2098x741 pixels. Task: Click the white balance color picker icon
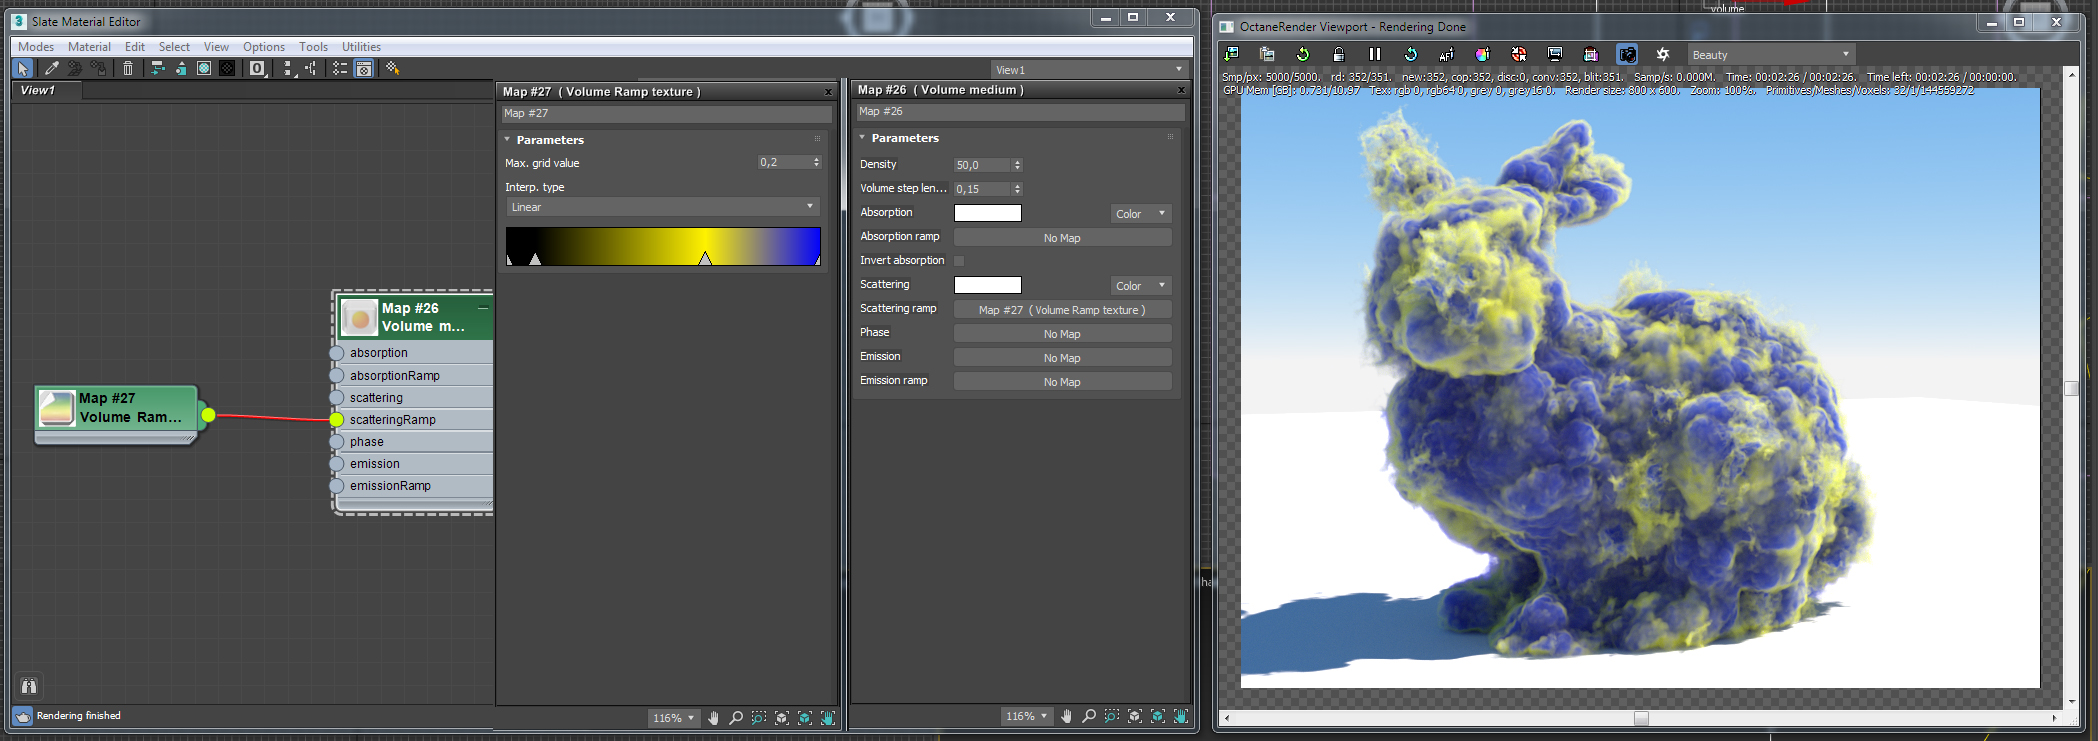(1482, 55)
